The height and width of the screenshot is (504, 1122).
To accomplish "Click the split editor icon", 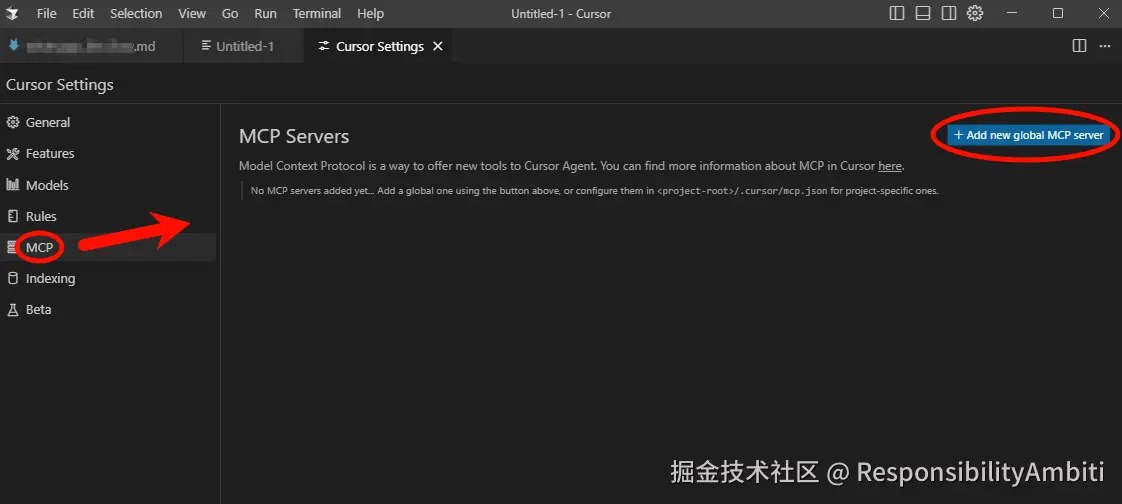I will (1080, 46).
